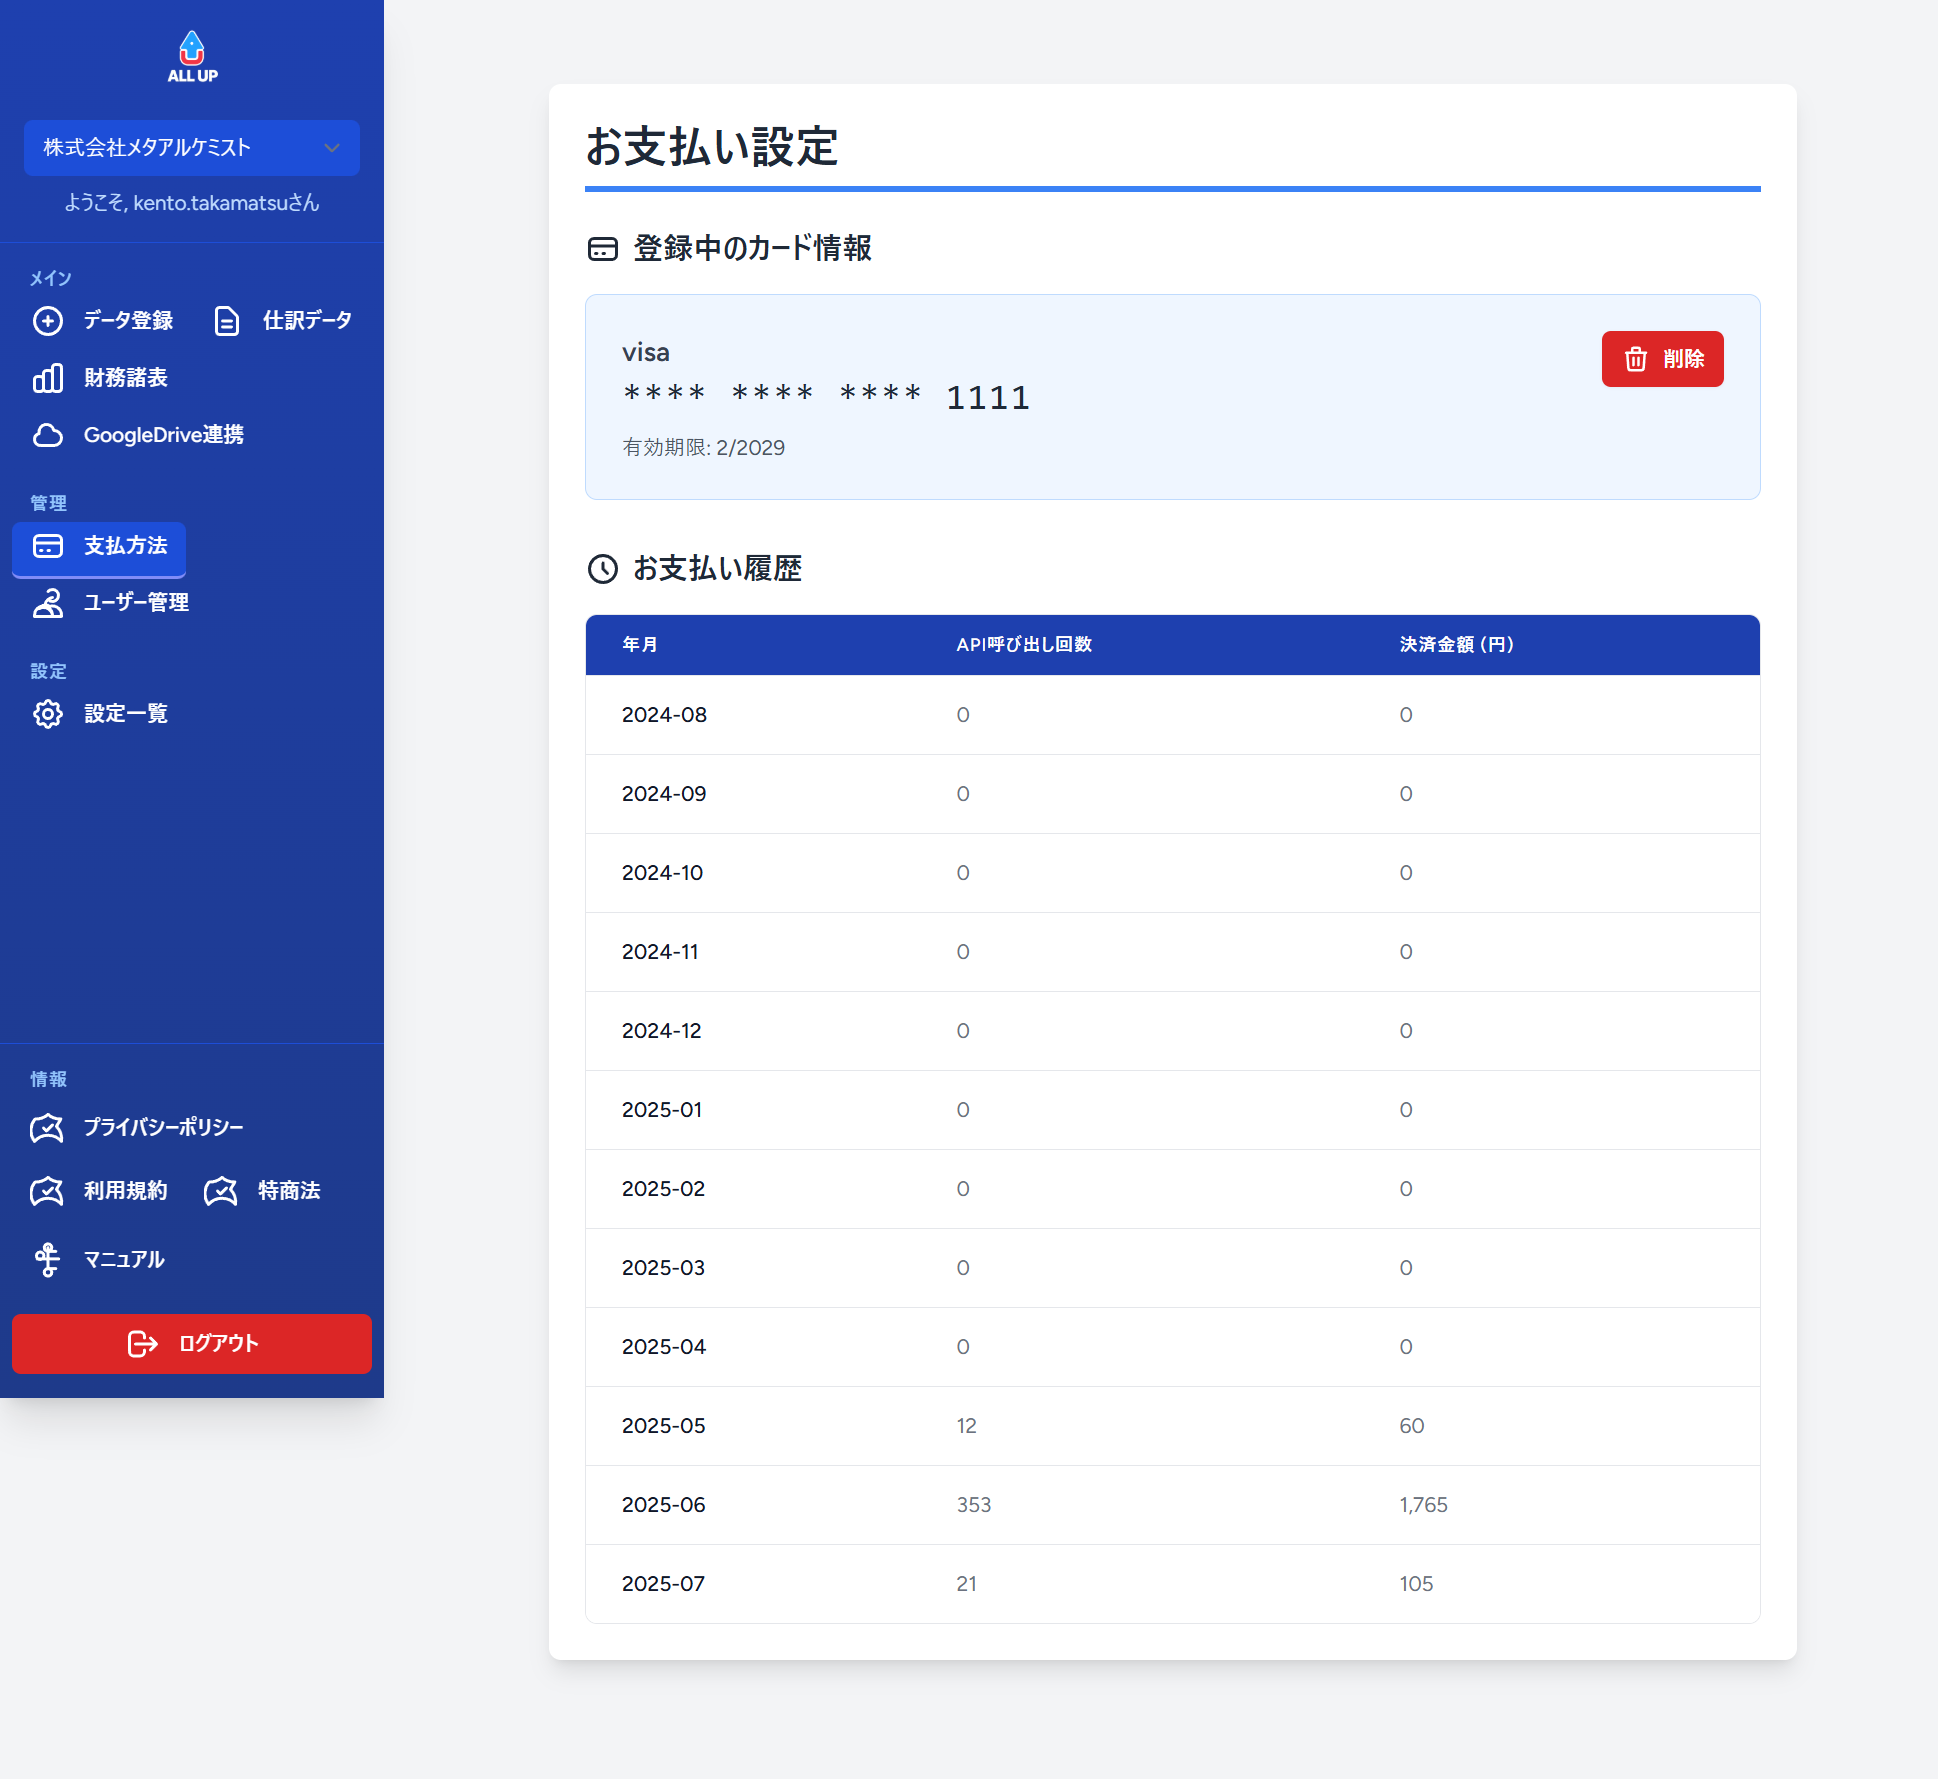Click the 2024-10 row
The height and width of the screenshot is (1779, 1938).
coord(1173,873)
